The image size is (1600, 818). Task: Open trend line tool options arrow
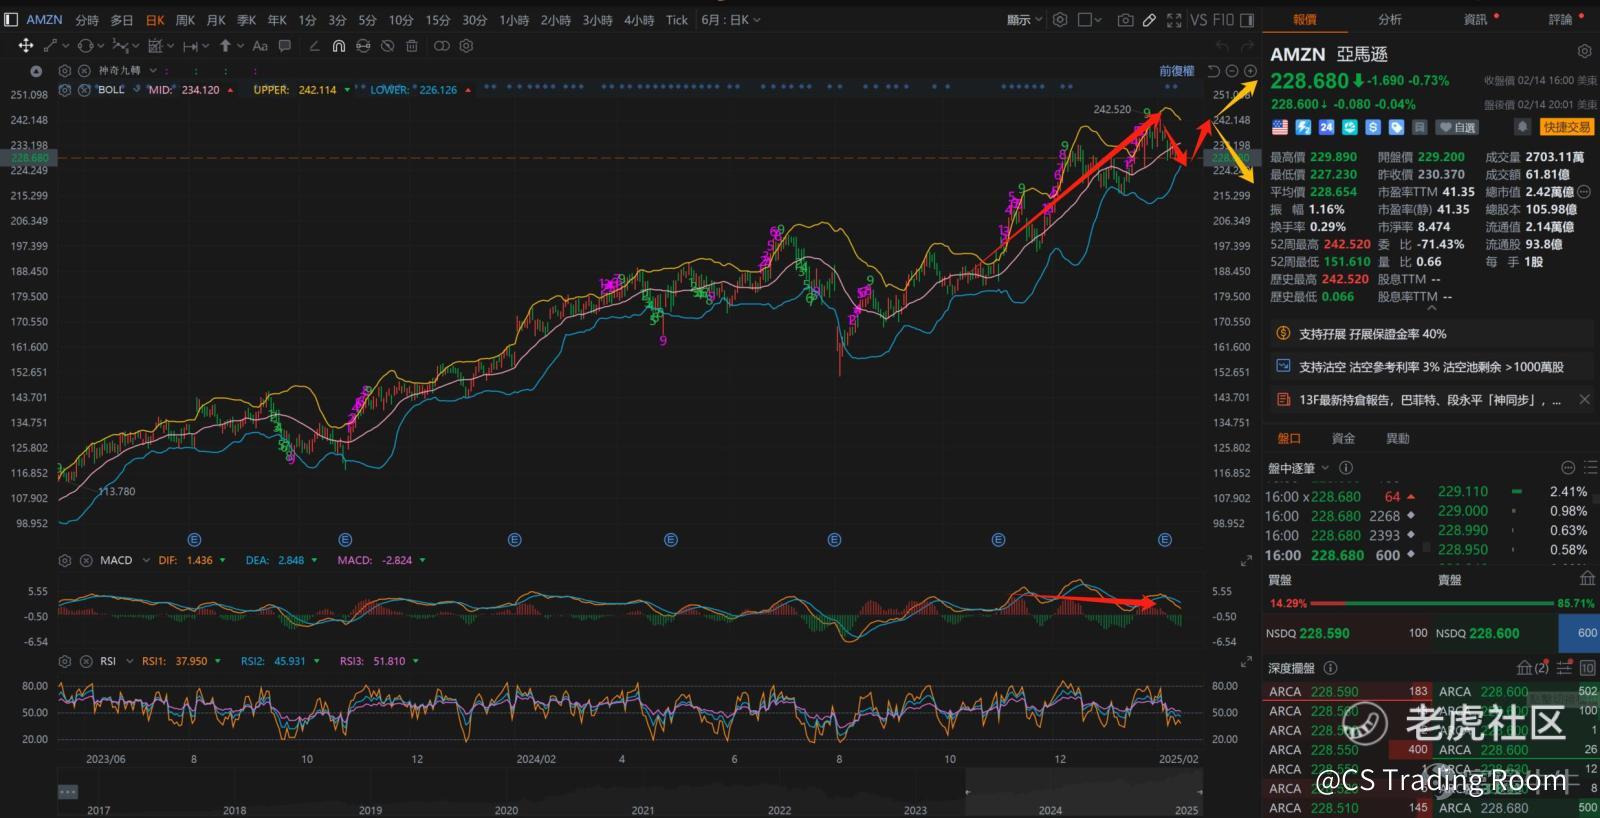tap(66, 46)
